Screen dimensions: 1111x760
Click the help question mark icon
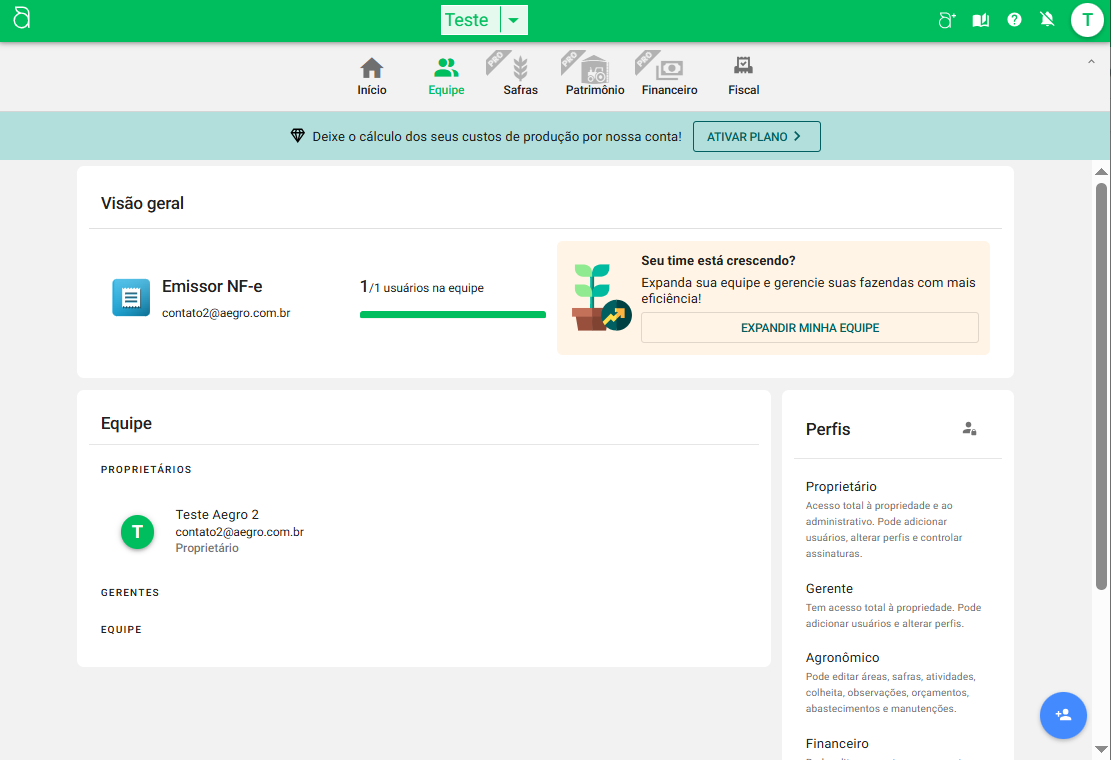(1014, 20)
